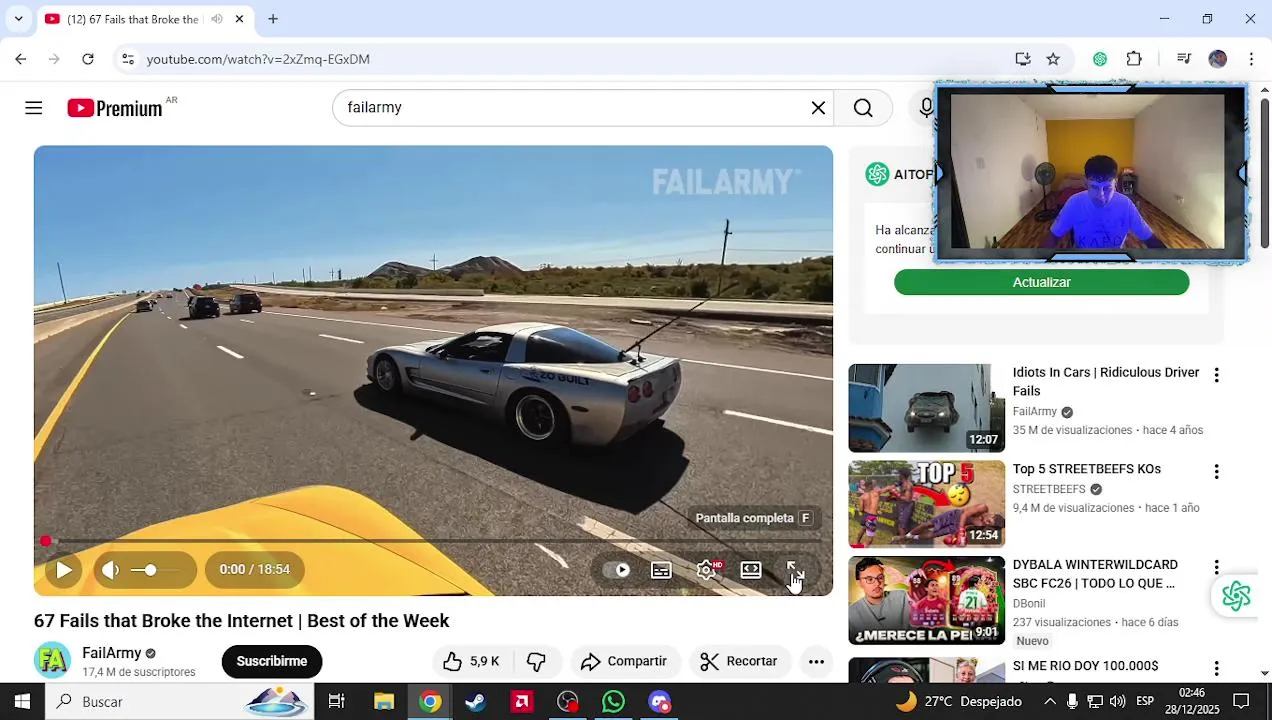This screenshot has width=1272, height=720.
Task: Open Top 5 STREETBEEFS KOs thumbnail
Action: [x=926, y=504]
